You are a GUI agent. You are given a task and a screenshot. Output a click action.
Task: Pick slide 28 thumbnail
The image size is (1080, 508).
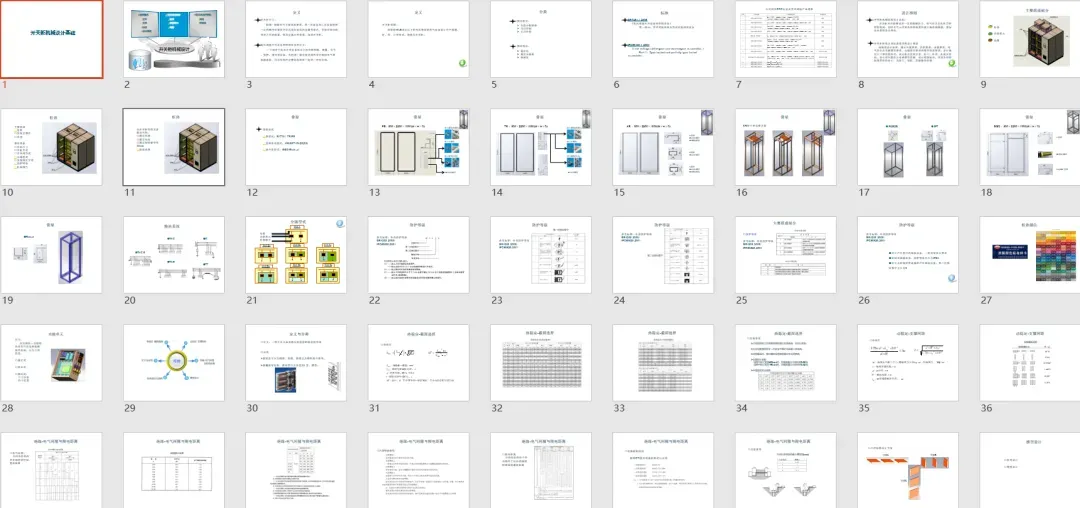point(52,363)
